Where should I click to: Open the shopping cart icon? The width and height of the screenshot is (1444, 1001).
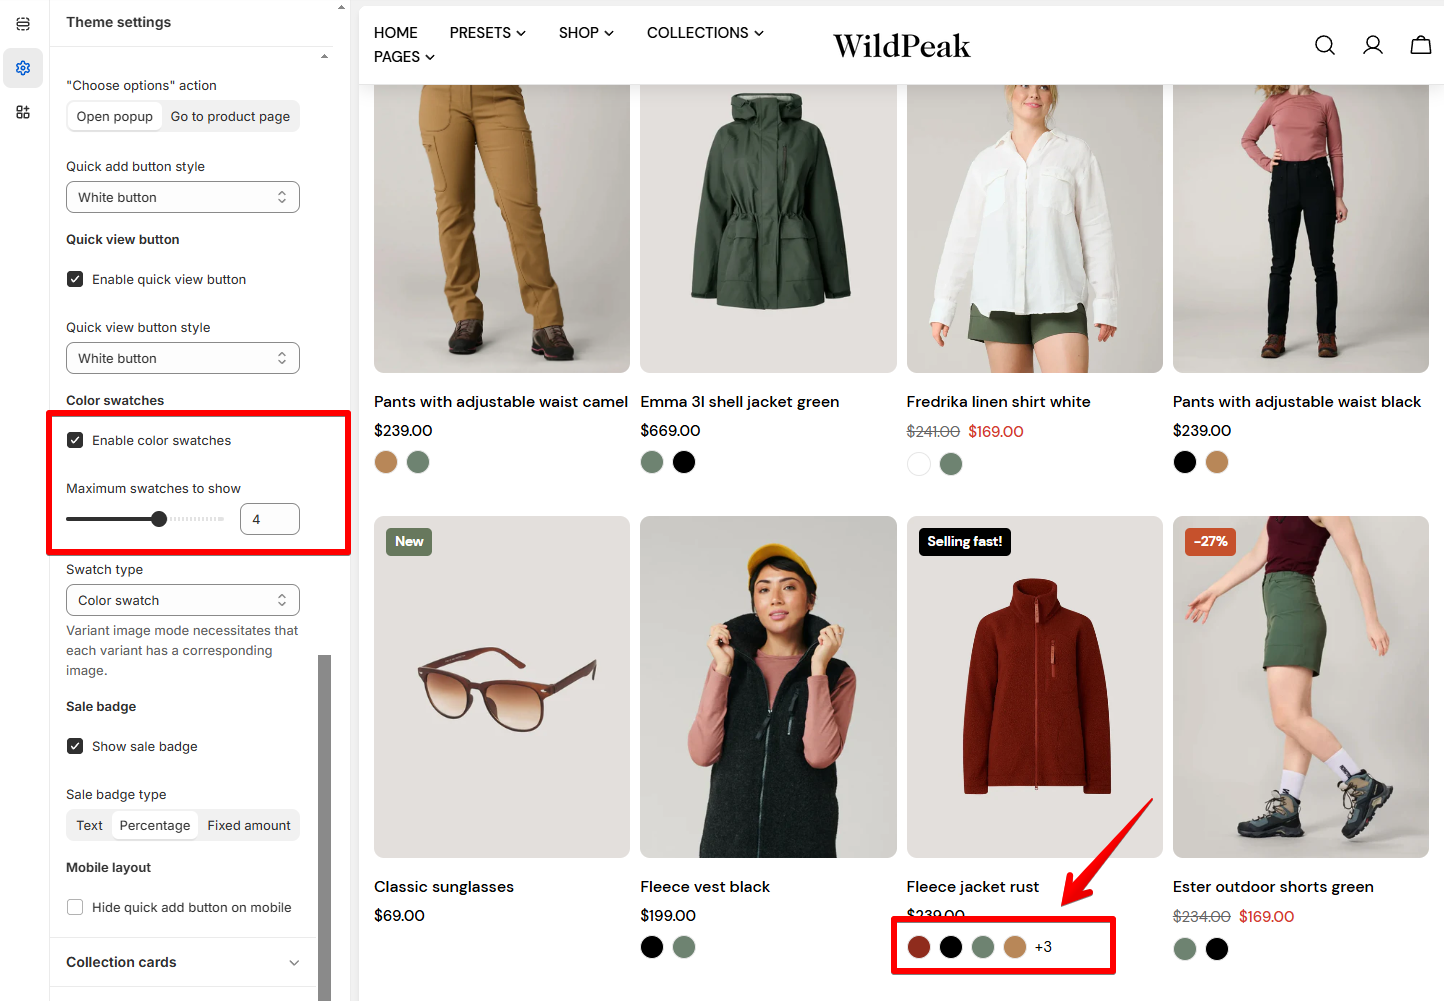1421,45
